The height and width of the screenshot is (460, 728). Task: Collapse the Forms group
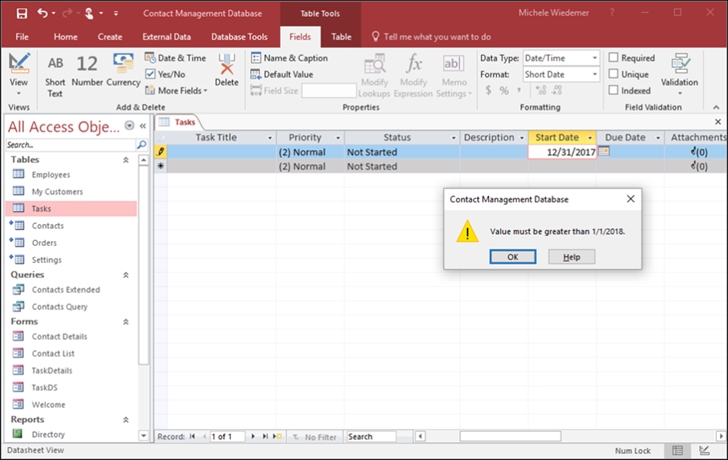(x=125, y=322)
